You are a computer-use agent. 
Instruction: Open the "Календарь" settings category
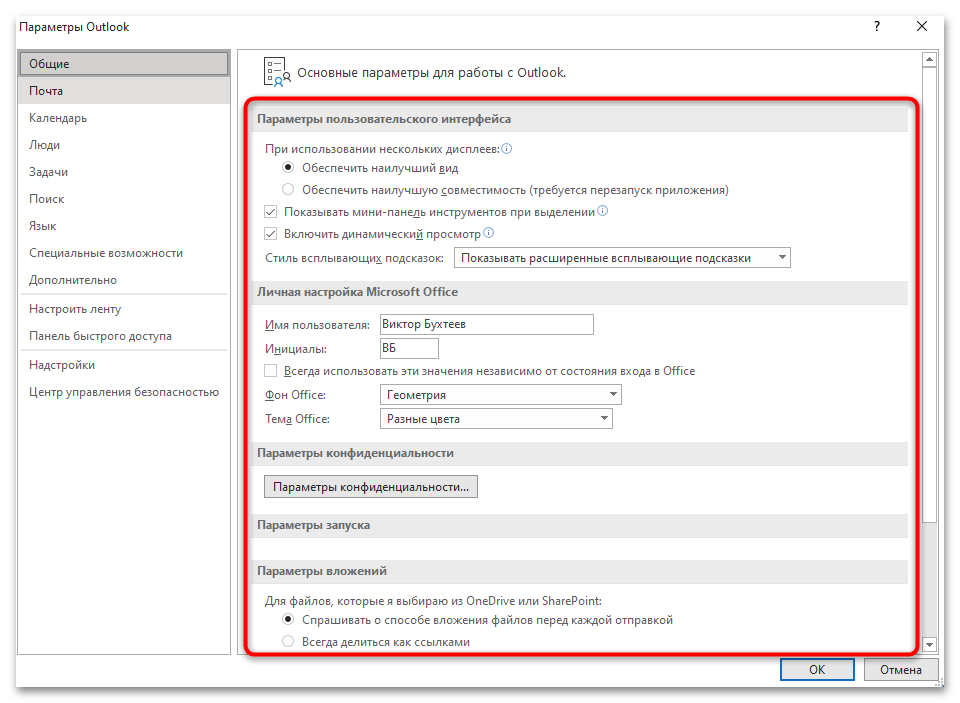pos(58,118)
